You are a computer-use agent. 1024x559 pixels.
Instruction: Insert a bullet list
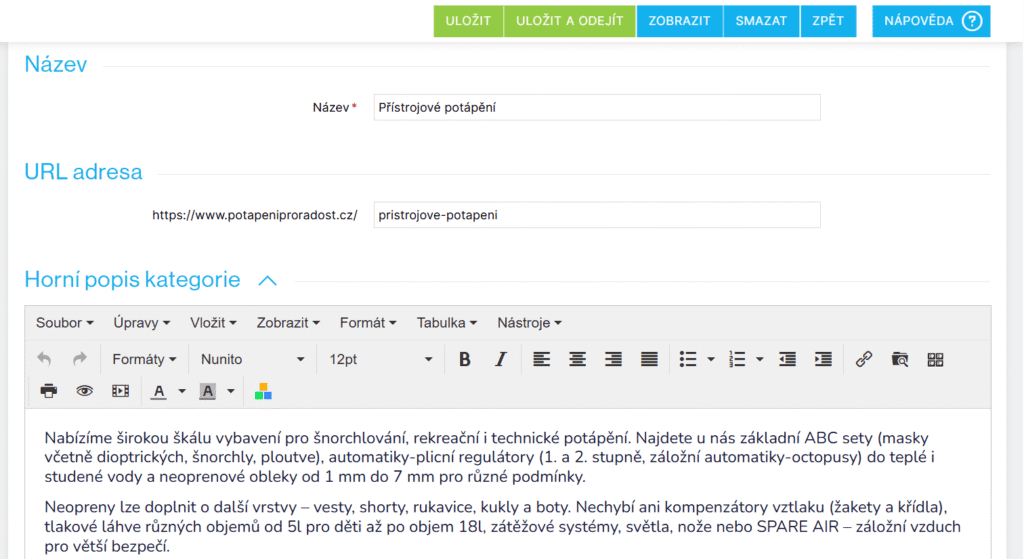pos(688,359)
